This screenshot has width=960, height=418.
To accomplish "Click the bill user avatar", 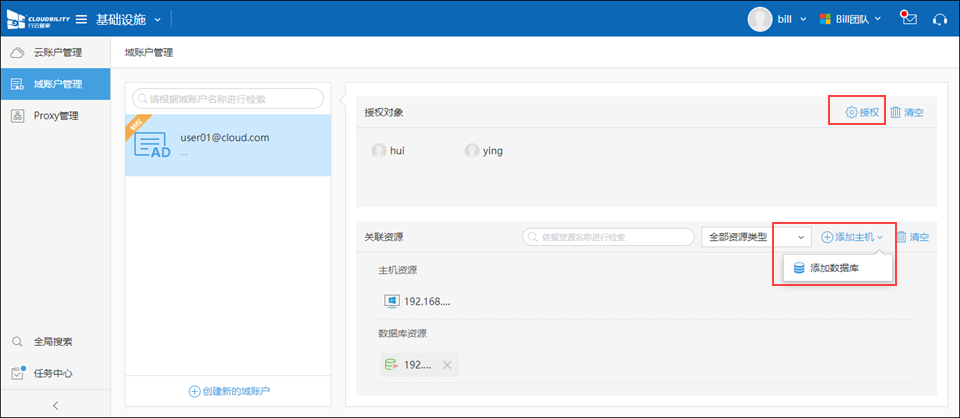I will click(759, 19).
